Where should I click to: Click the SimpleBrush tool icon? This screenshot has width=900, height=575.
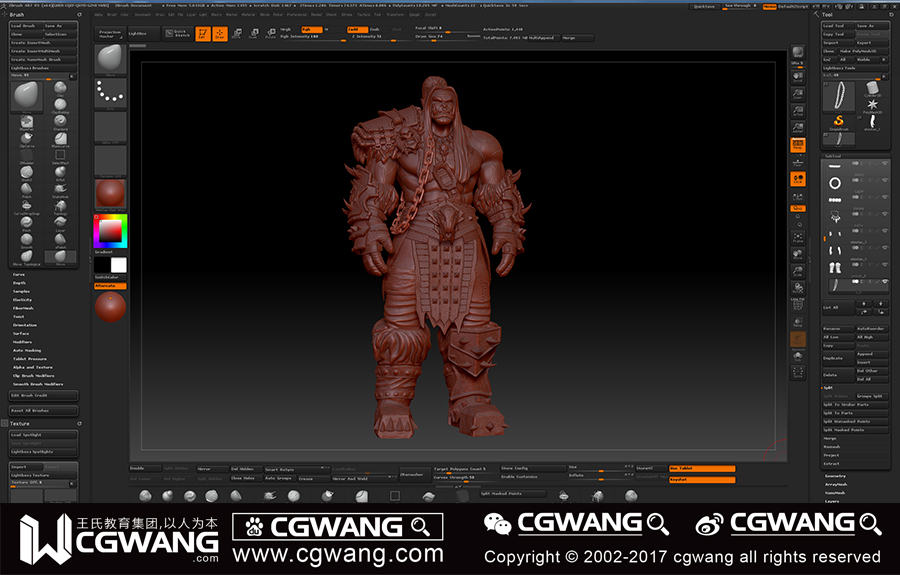point(840,121)
